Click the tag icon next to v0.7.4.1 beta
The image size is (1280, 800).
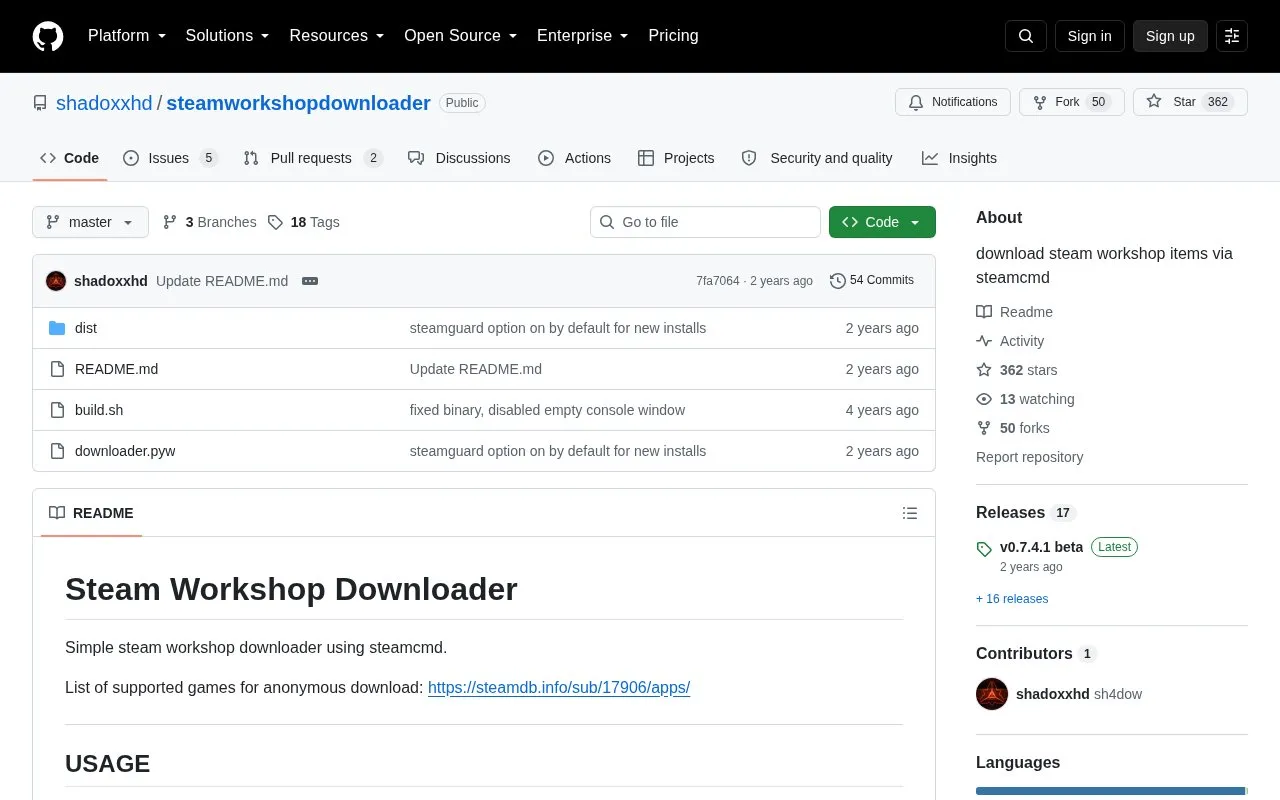click(x=984, y=548)
